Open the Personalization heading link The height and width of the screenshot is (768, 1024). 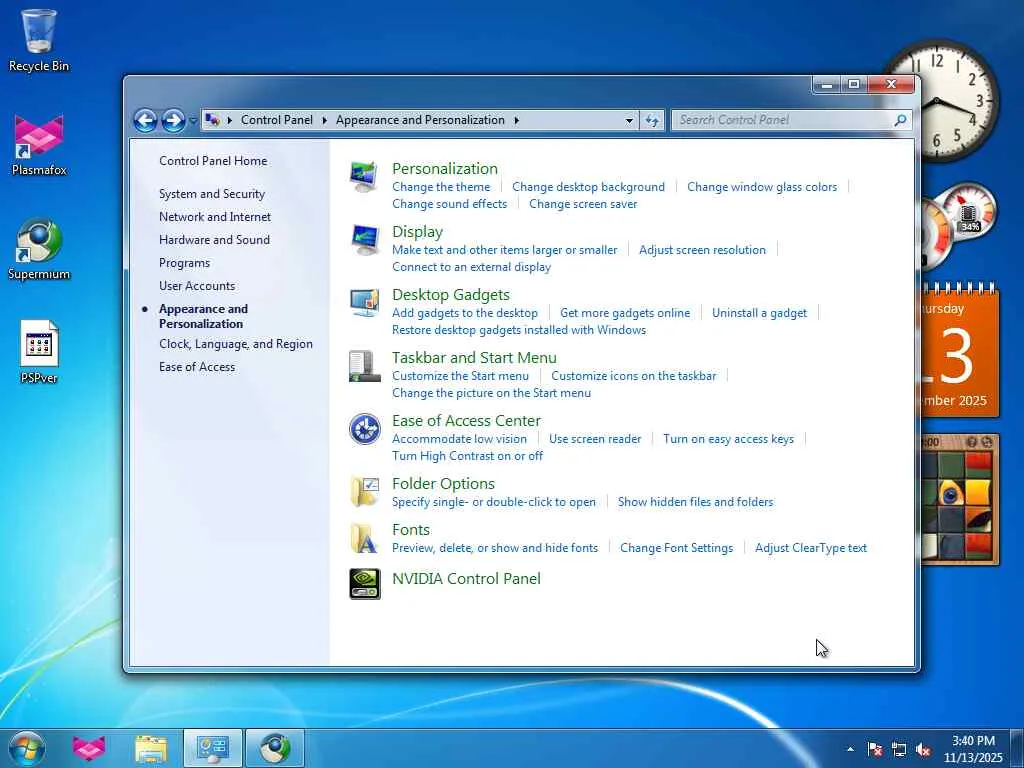[x=445, y=168]
